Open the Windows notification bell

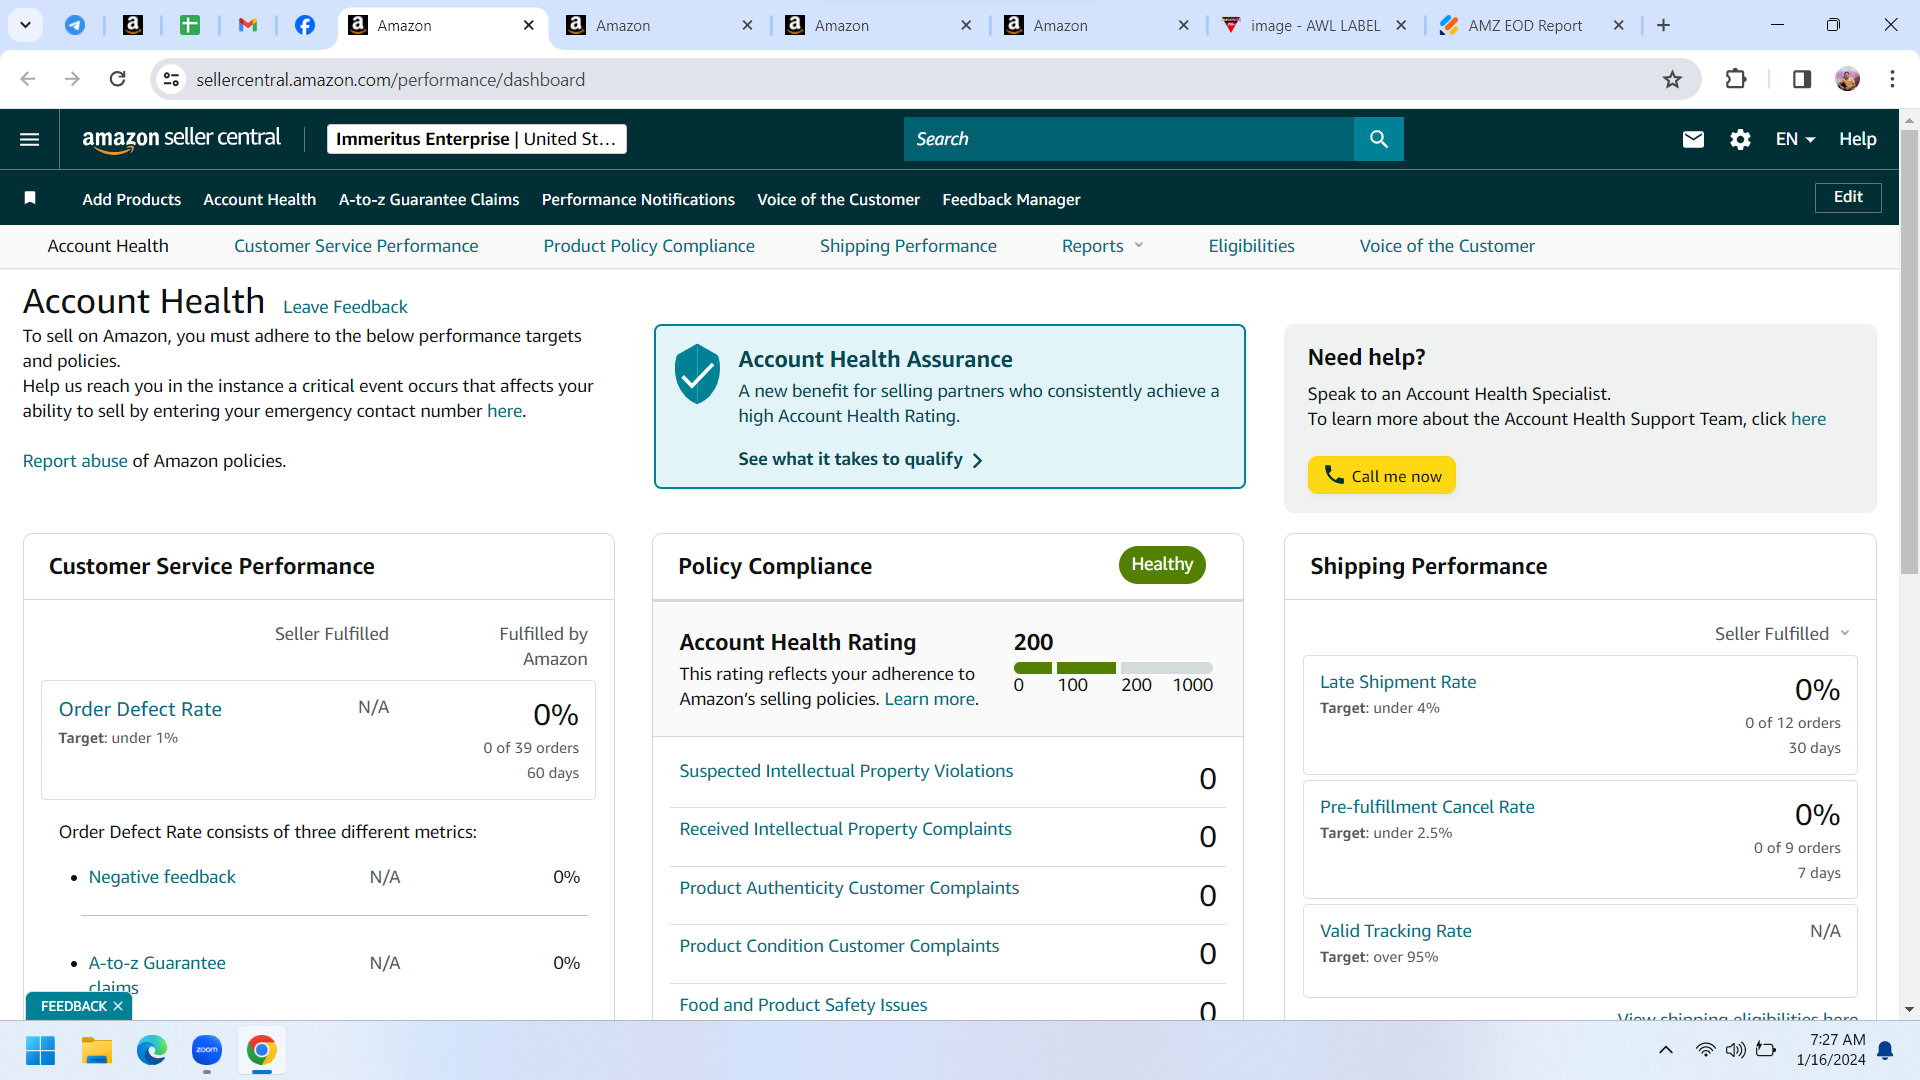click(x=1885, y=1050)
